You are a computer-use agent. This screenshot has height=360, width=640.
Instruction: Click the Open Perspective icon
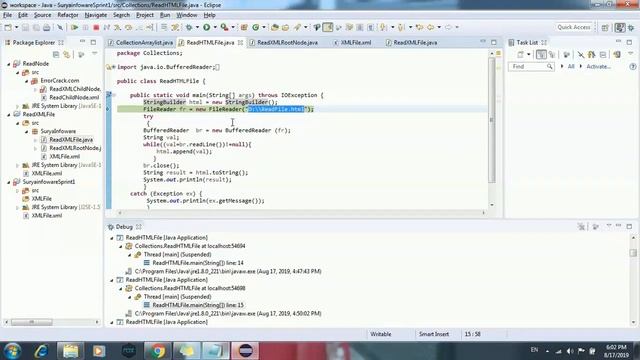tap(605, 27)
